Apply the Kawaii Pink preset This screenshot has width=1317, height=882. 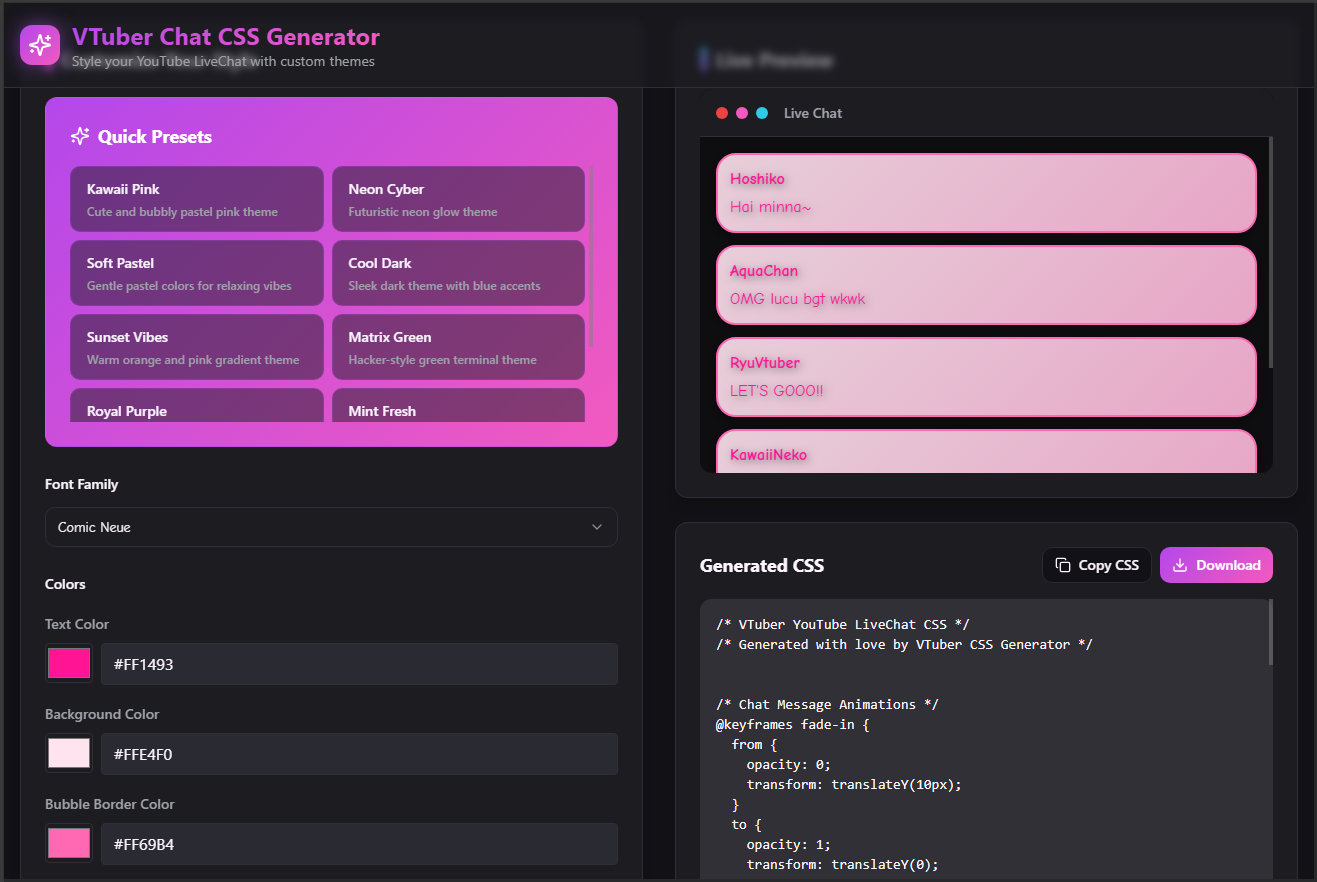[x=196, y=198]
